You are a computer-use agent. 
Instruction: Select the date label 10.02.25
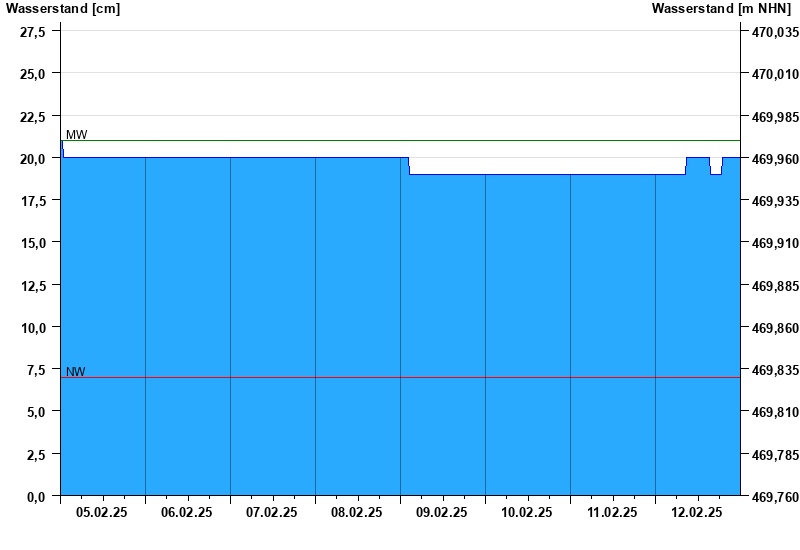[x=527, y=512]
